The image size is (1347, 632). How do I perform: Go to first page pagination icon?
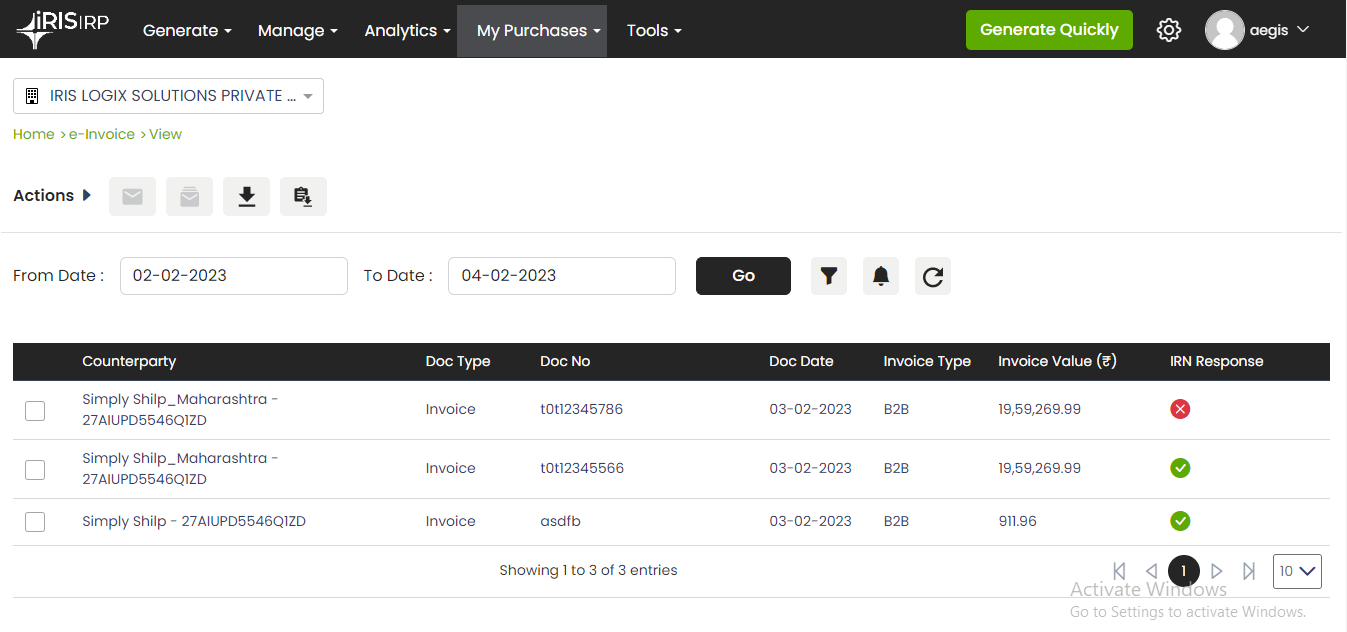point(1119,571)
